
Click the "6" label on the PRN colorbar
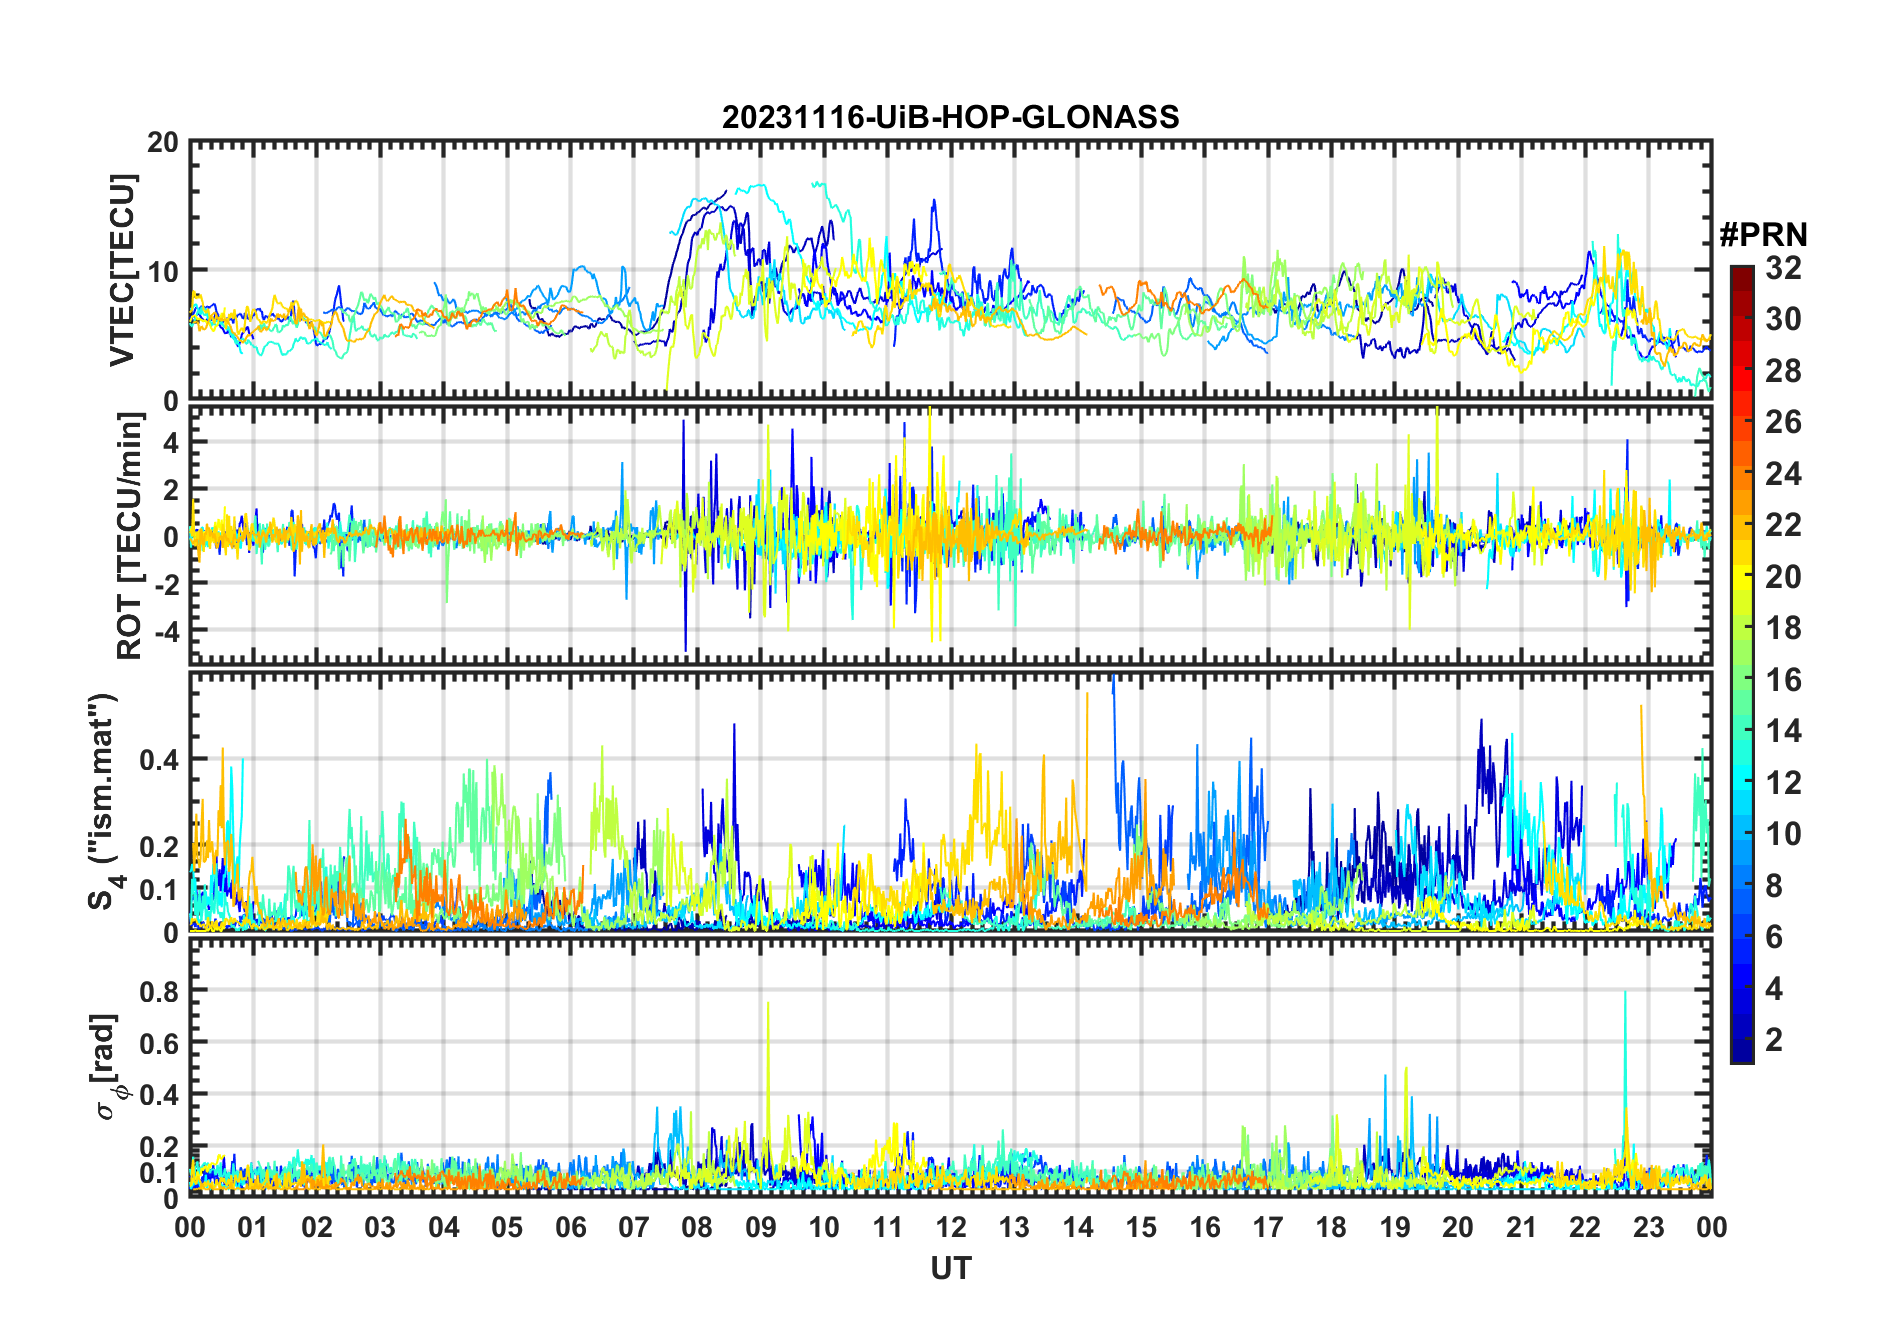pyautogui.click(x=1775, y=937)
